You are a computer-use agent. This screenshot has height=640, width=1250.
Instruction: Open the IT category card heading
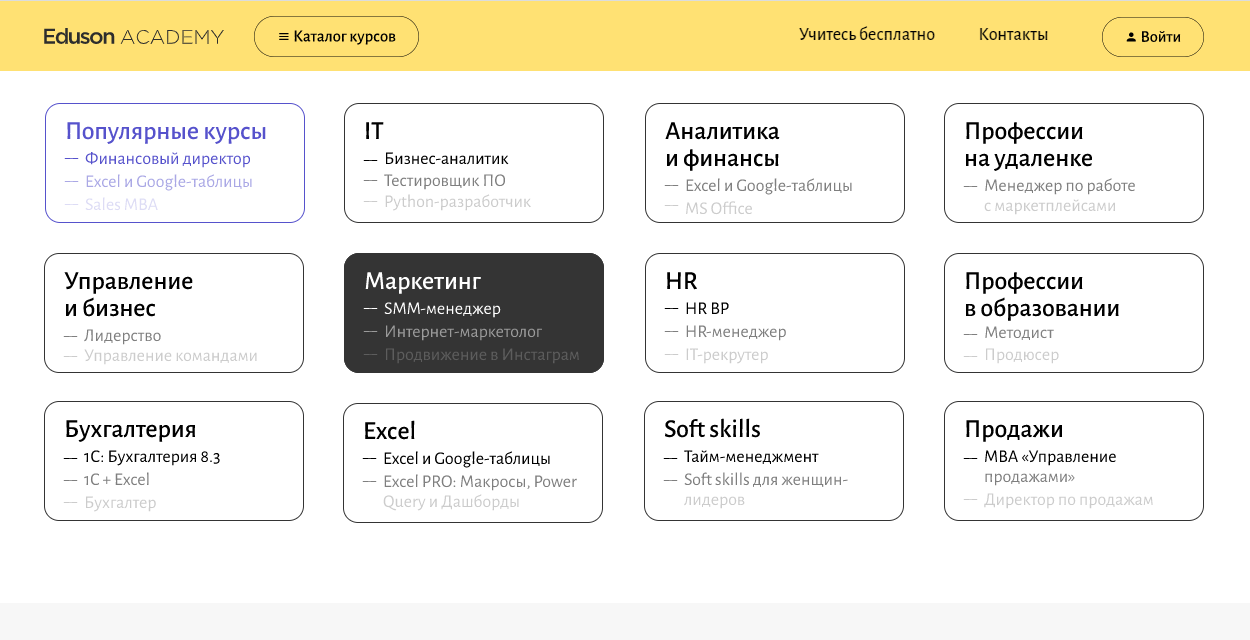coord(374,131)
